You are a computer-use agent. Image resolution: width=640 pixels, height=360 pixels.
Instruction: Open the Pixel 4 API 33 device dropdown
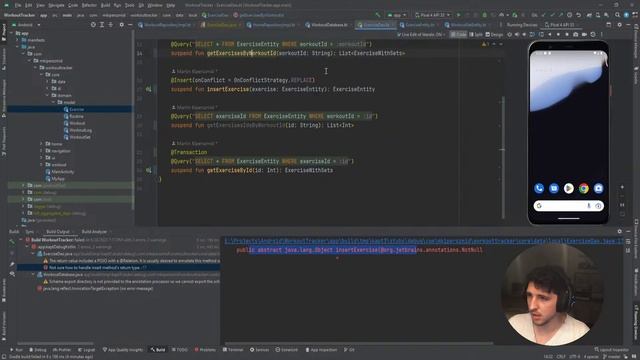(x=433, y=15)
